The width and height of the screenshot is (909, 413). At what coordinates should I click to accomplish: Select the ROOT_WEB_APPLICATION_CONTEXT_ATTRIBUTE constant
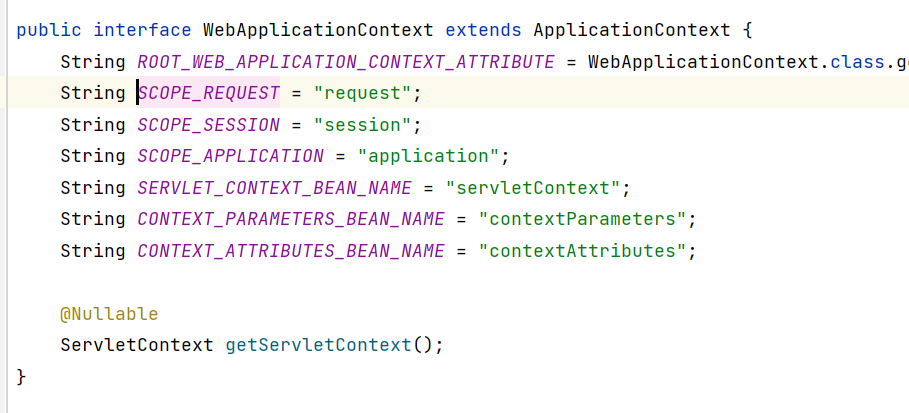pos(346,62)
